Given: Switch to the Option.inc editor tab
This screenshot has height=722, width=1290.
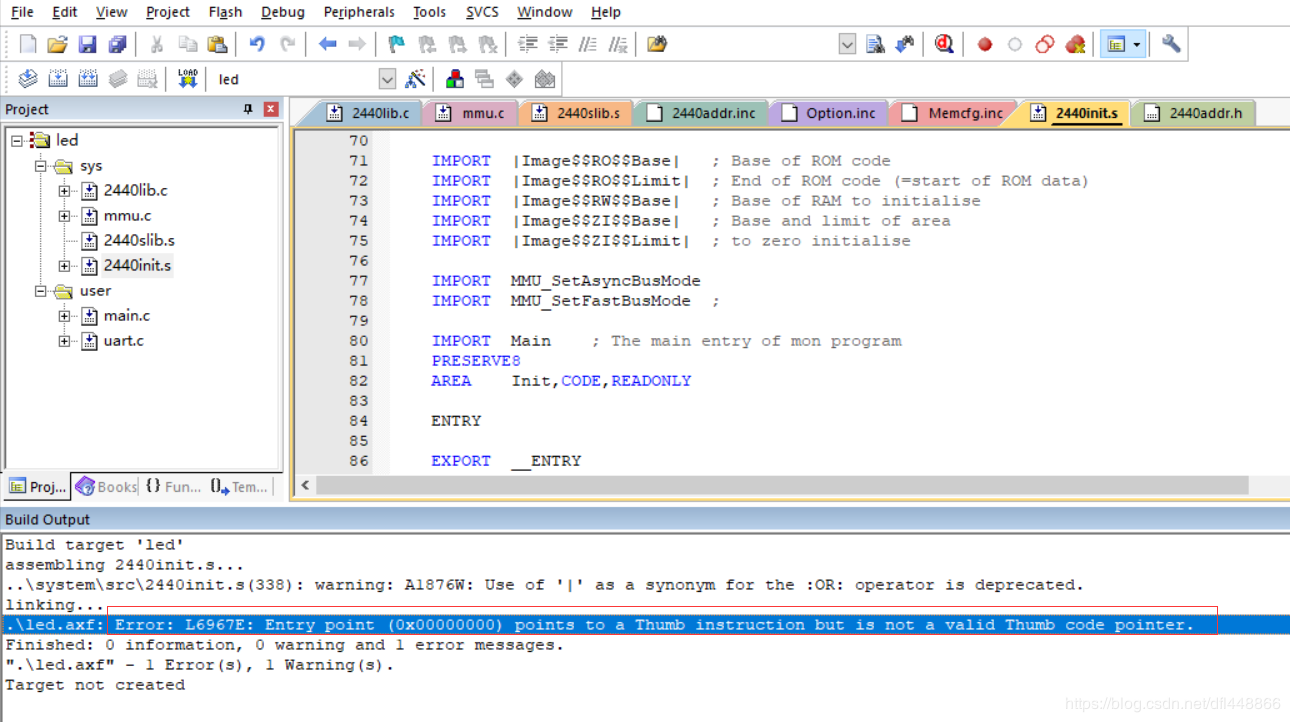Looking at the screenshot, I should [829, 113].
